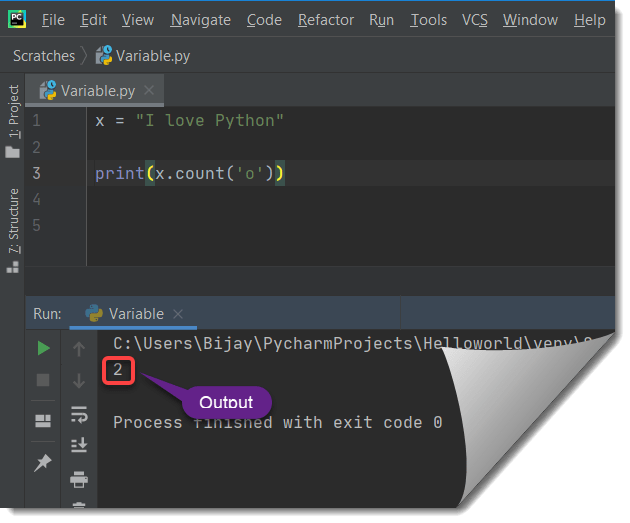Open the View menu
This screenshot has width=630, height=523.
(x=138, y=20)
